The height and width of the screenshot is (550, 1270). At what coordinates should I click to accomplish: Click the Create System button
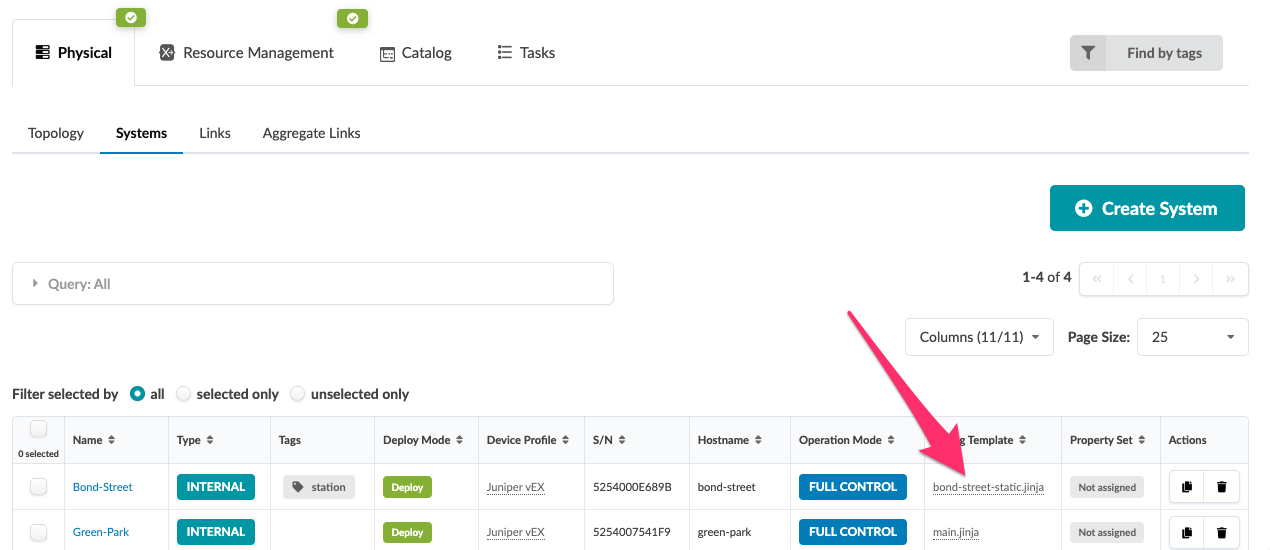(1146, 208)
